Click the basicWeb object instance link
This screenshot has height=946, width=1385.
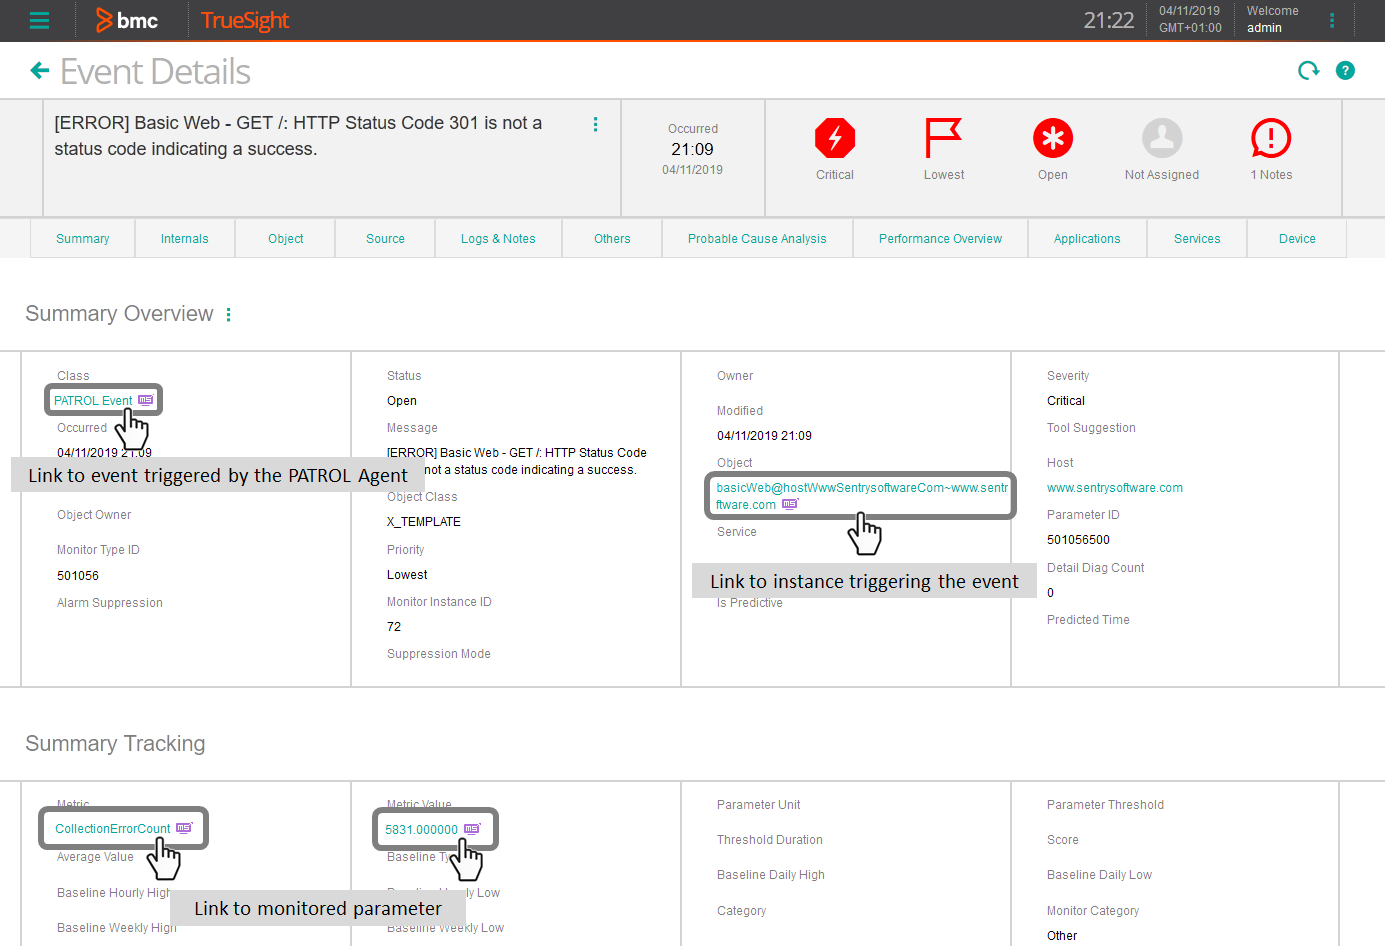pos(862,495)
